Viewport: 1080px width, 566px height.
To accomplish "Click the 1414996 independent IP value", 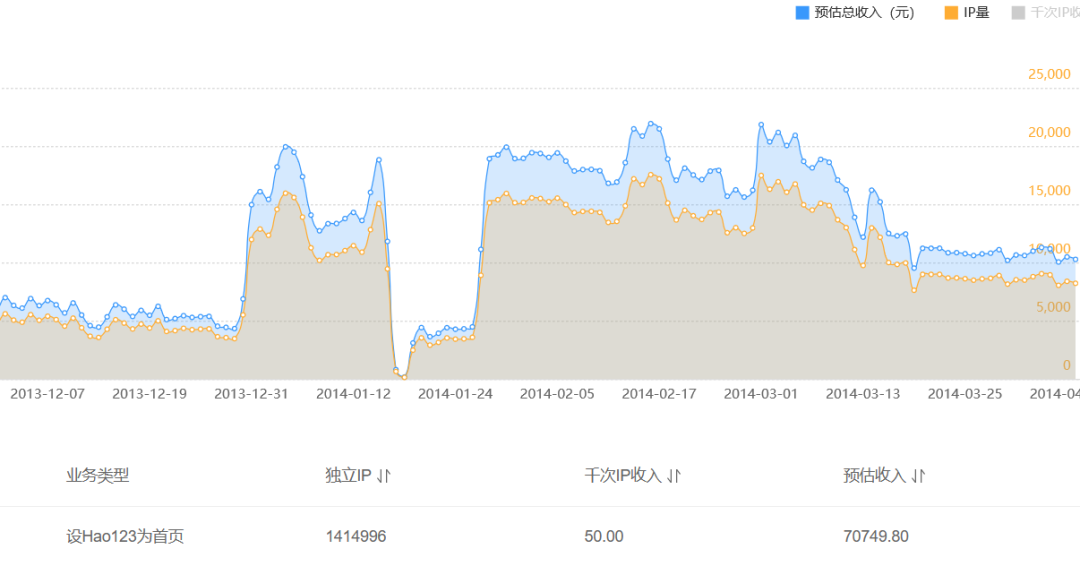I will 355,536.
